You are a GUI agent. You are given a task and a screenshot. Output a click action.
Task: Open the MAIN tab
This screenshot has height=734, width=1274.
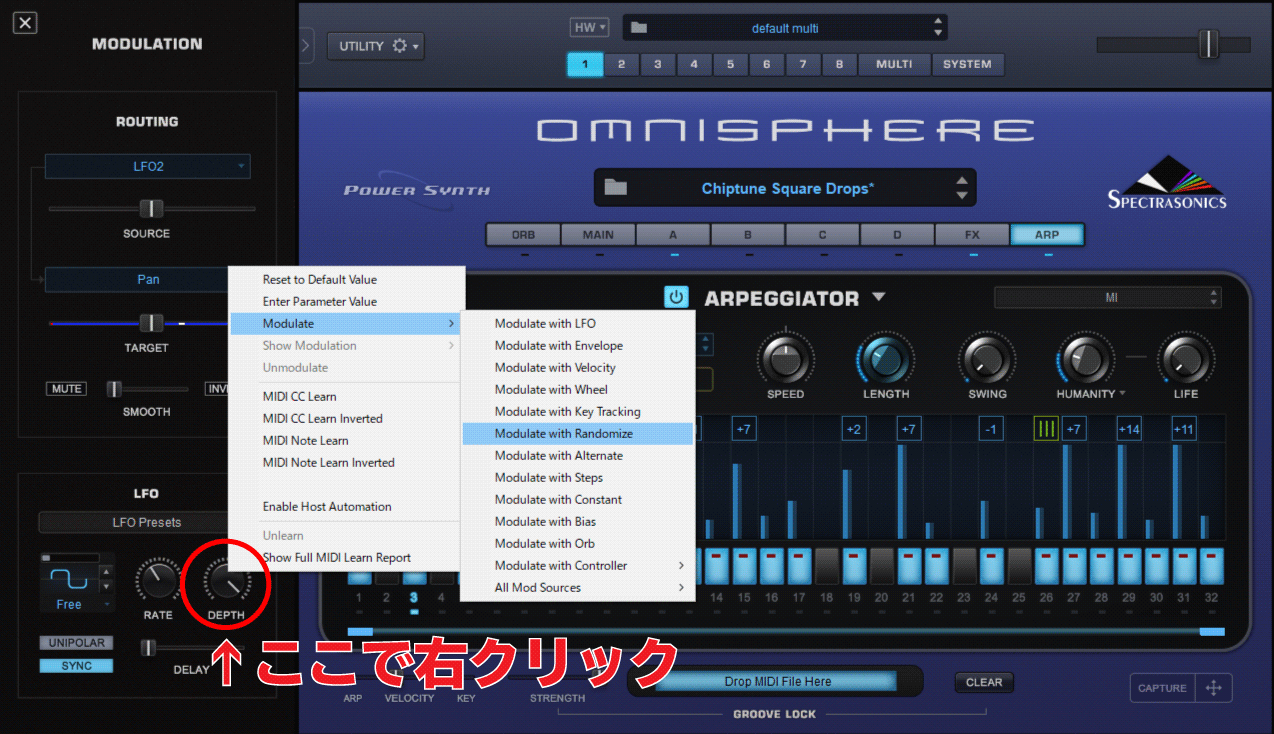tap(598, 235)
